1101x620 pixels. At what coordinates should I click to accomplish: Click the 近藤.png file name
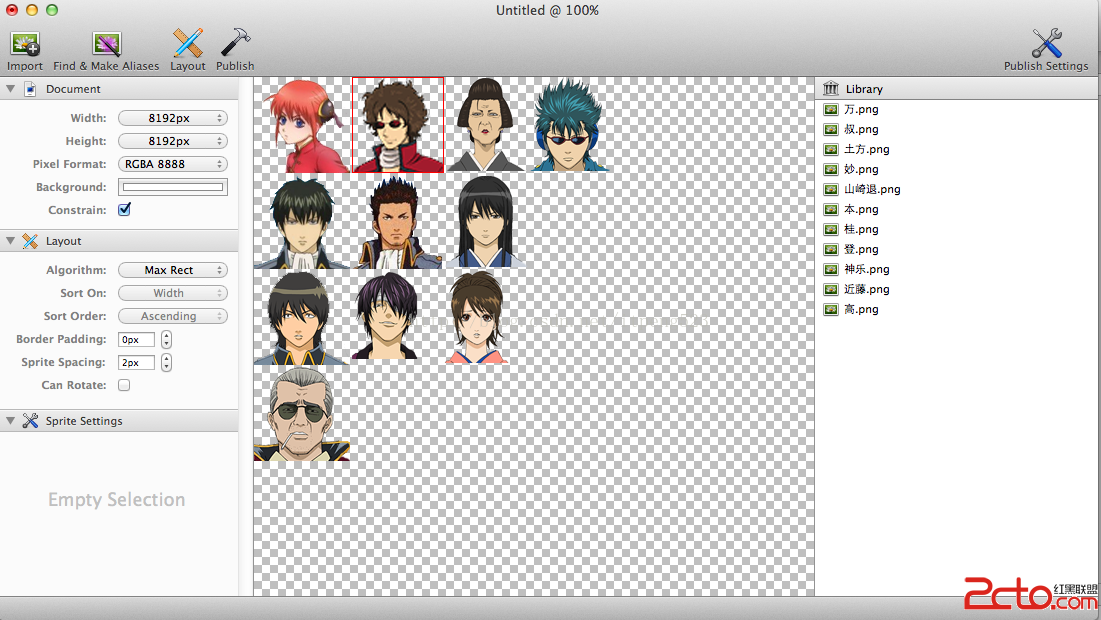pos(866,289)
